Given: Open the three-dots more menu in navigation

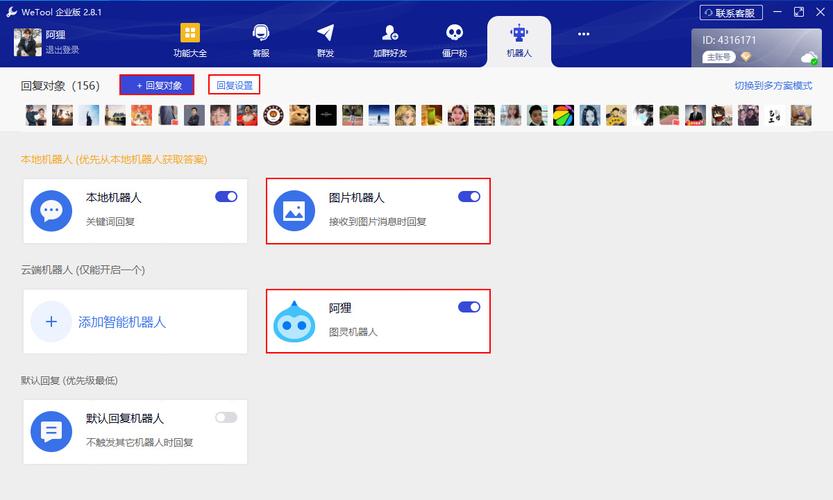Looking at the screenshot, I should click(584, 34).
